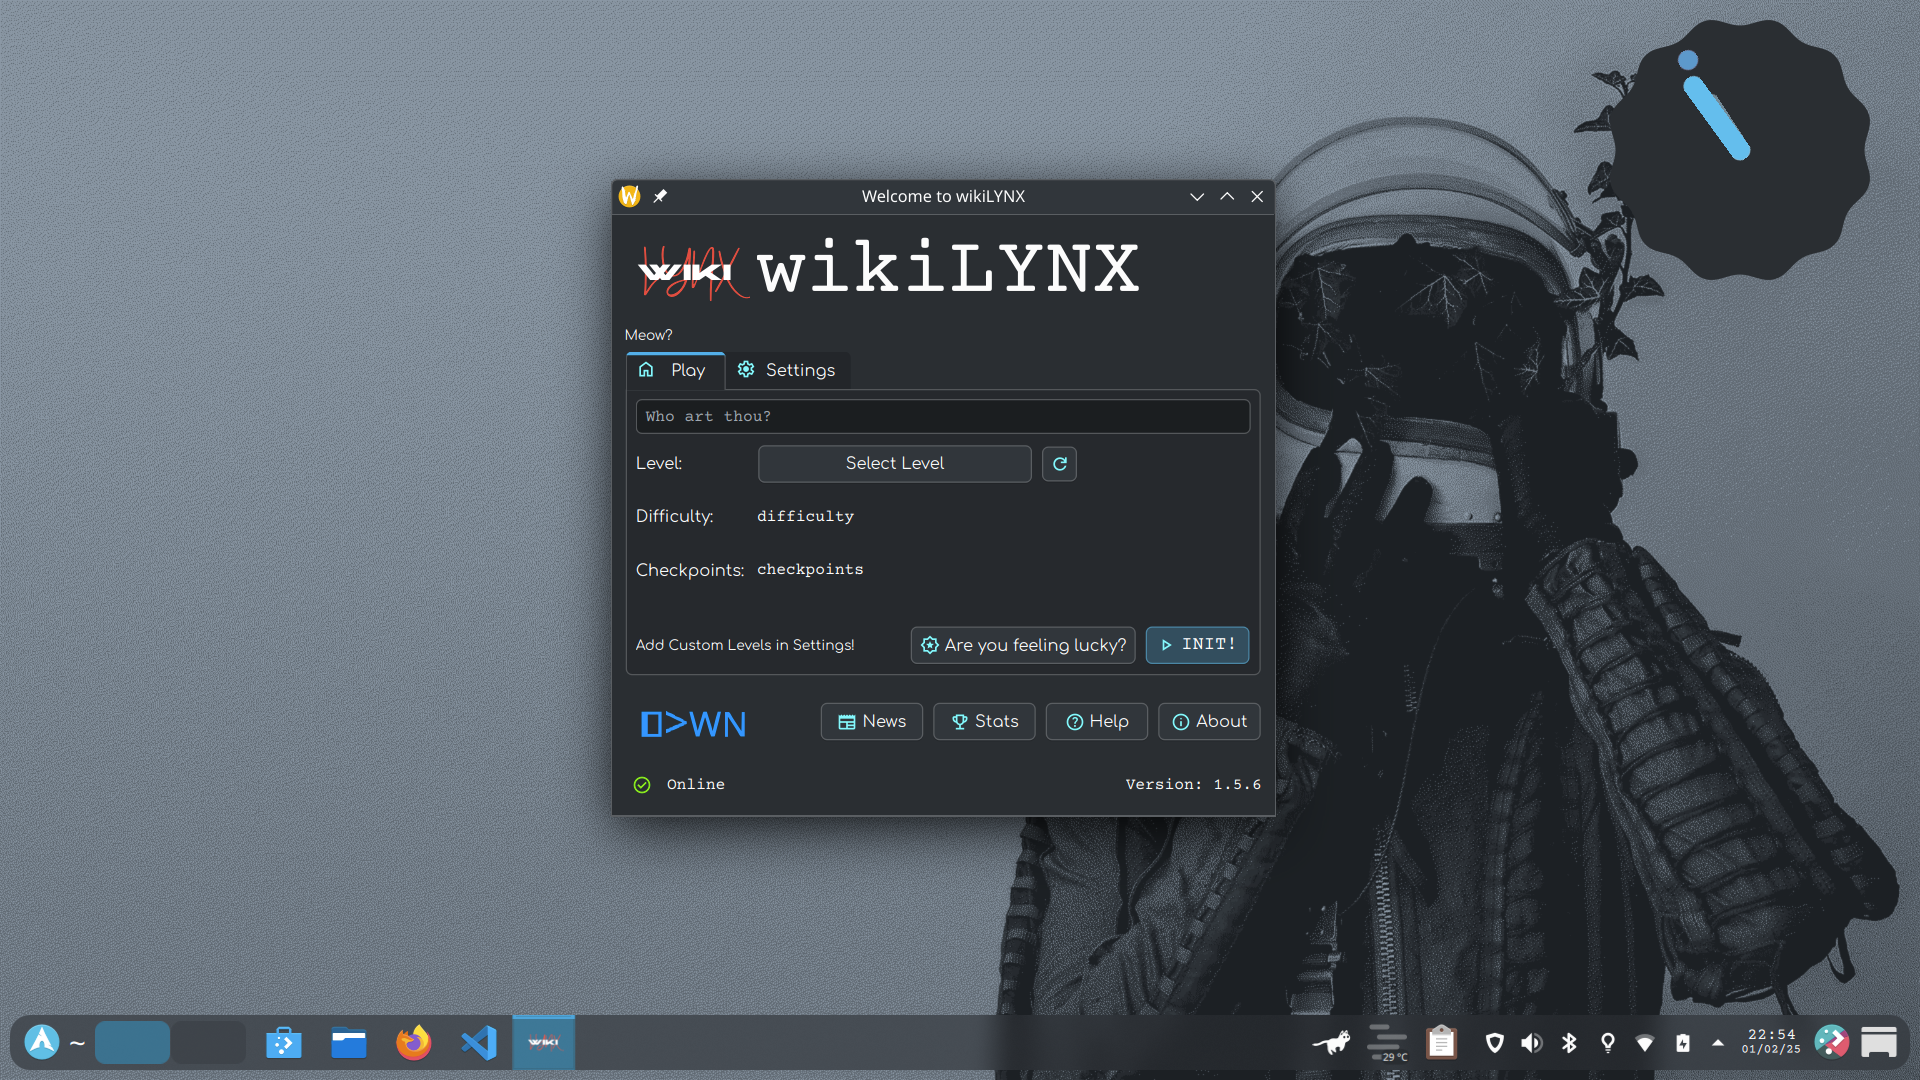Image resolution: width=1920 pixels, height=1080 pixels.
Task: Open the Arch application launcher menu
Action: (42, 1042)
